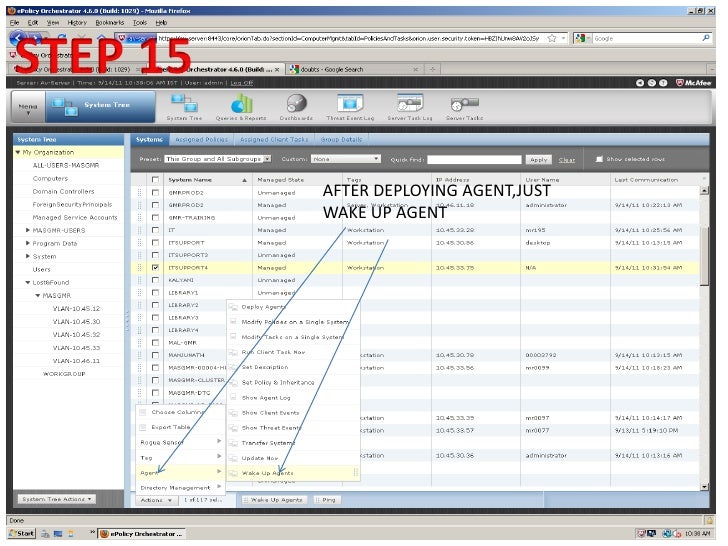This screenshot has height=546, width=728.
Task: Switch to Assigned Policies tab
Action: pos(202,140)
